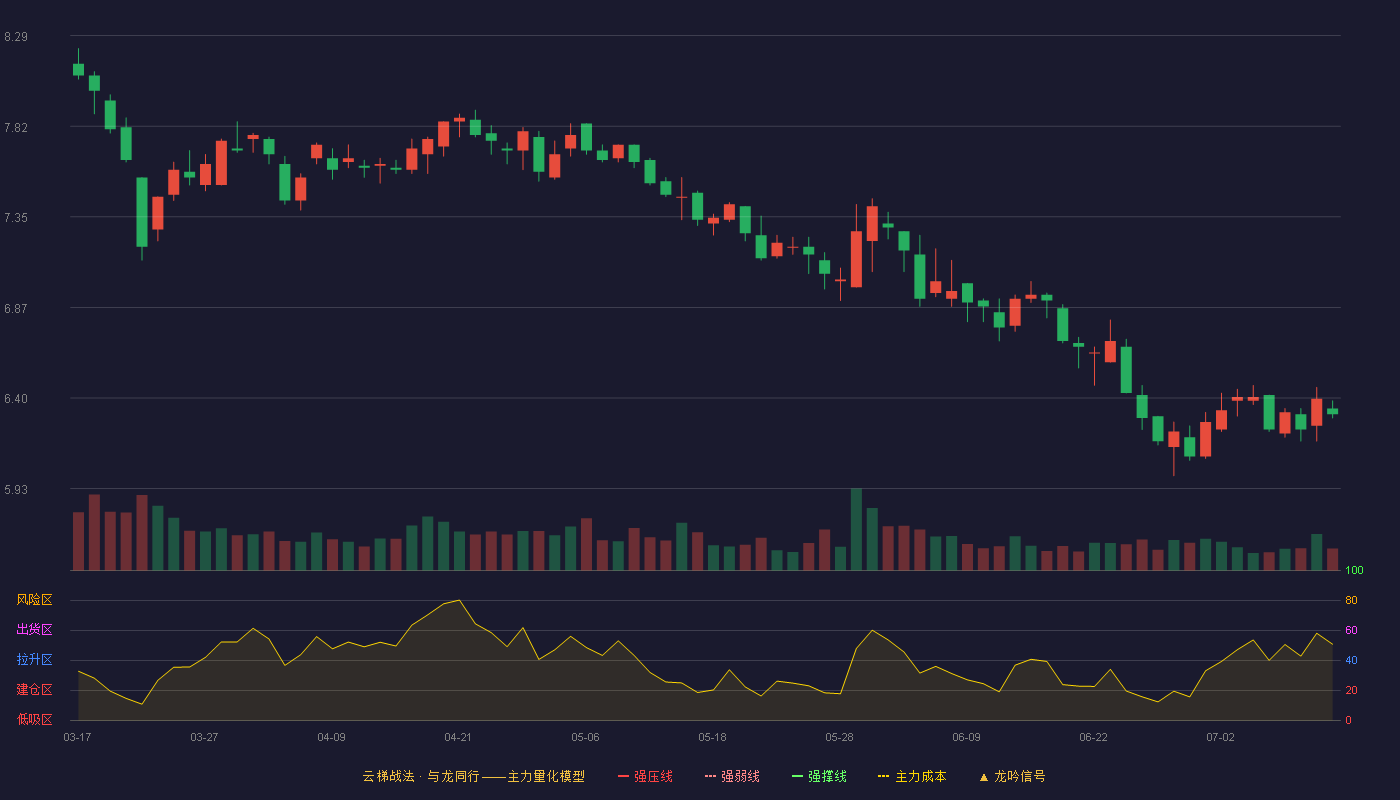Click the 8.29 price axis label
The height and width of the screenshot is (800, 1400).
[16, 37]
